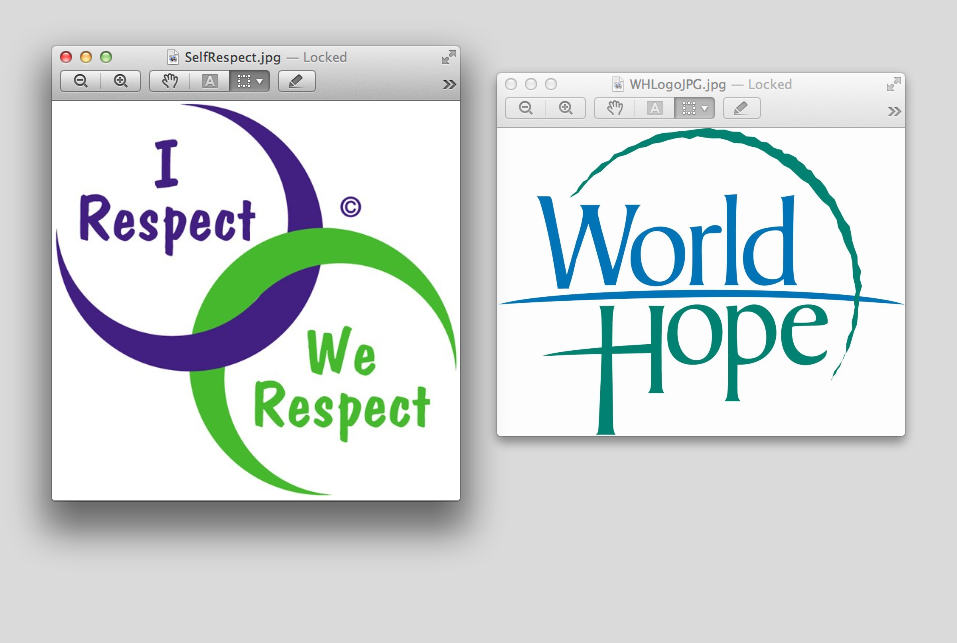Click the WHLogoJPG.jpg document proxy icon
Image resolution: width=957 pixels, height=643 pixels.
[x=618, y=84]
